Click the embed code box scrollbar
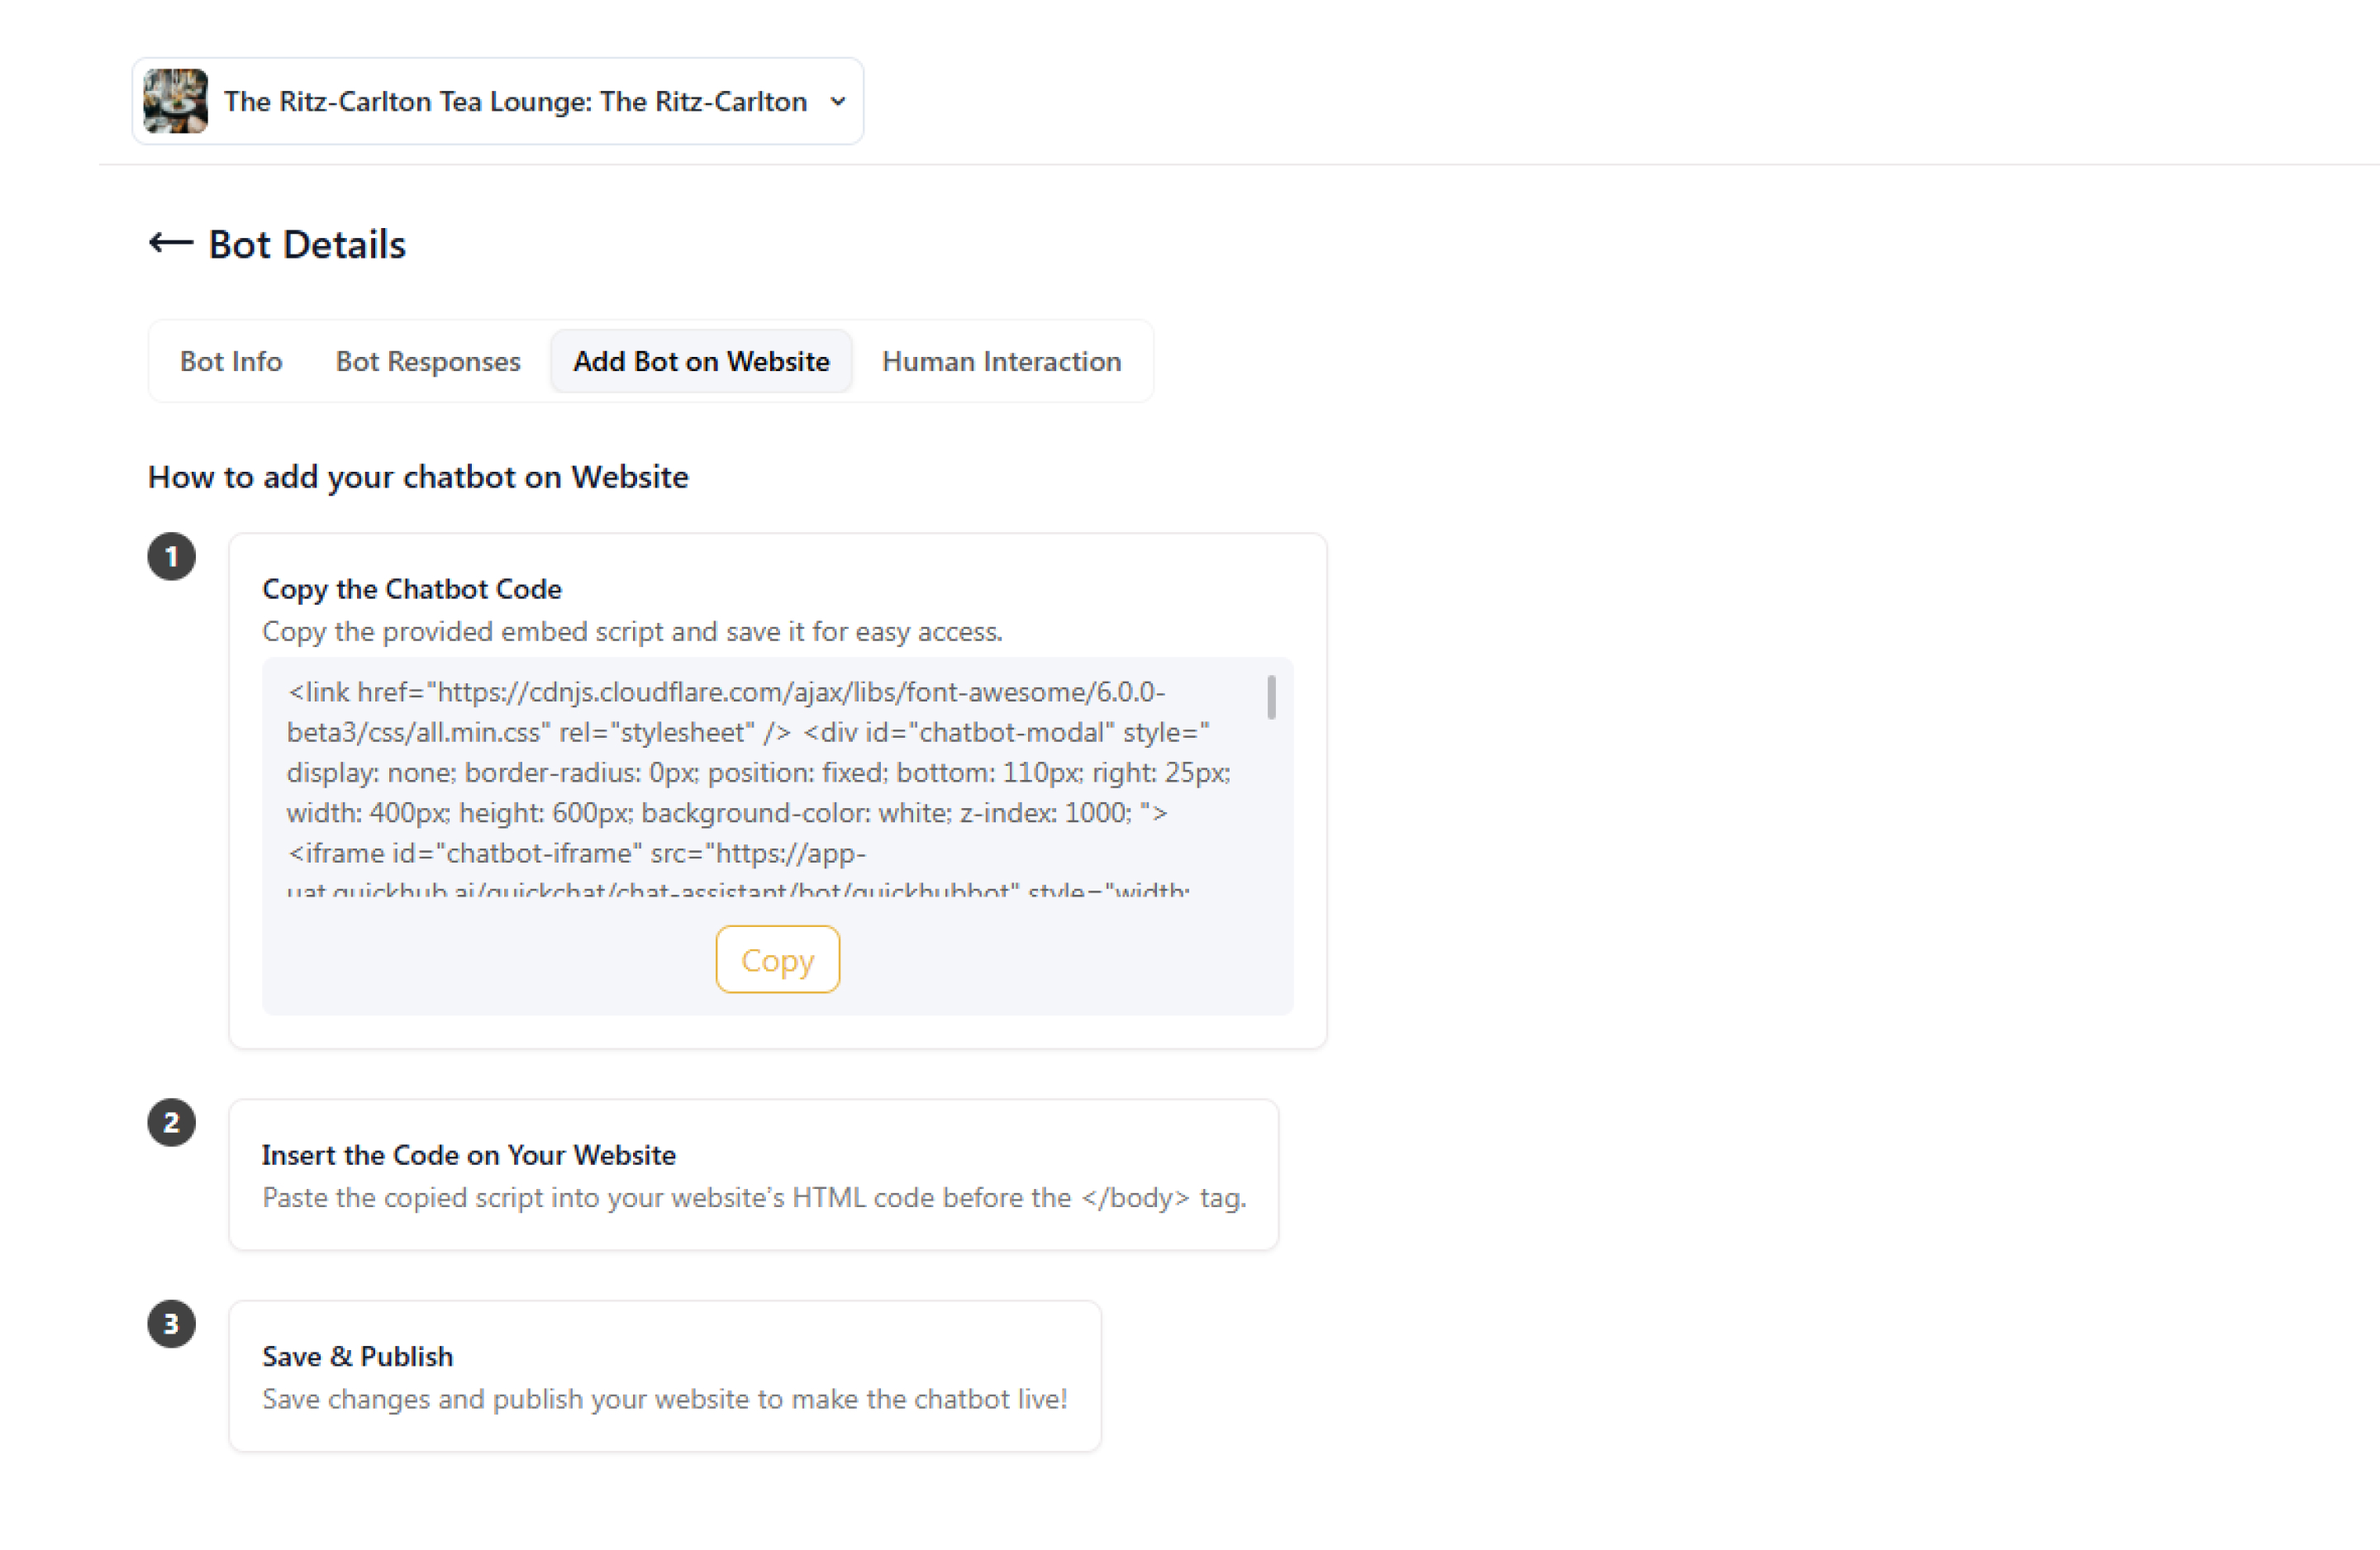2380x1550 pixels. pyautogui.click(x=1271, y=698)
